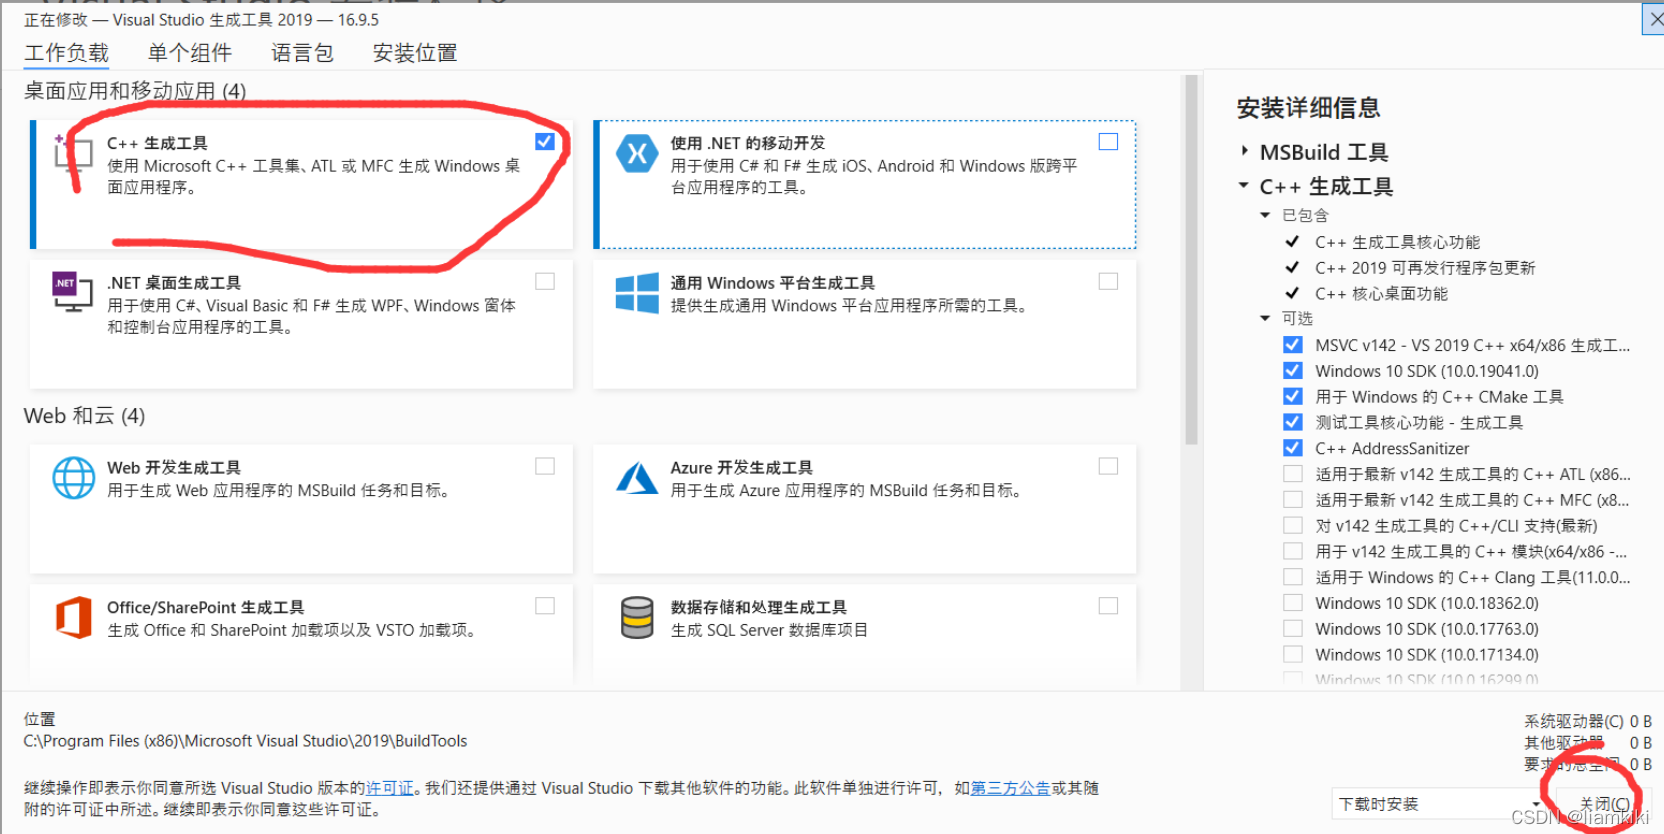This screenshot has width=1664, height=834.
Task: Select the C++ 生成工具 workload title
Action: tap(157, 143)
